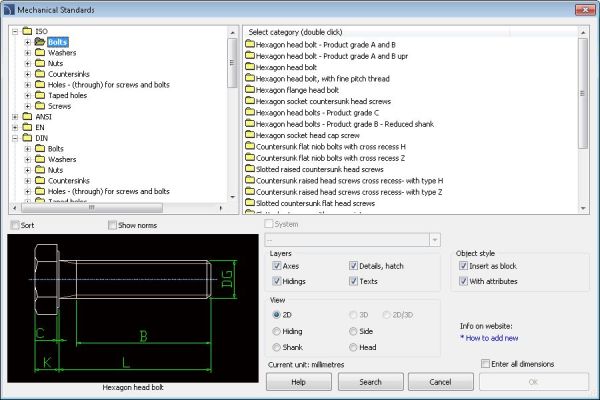The height and width of the screenshot is (400, 600).
Task: Click the tree horizontal scroll right arrow
Action: pos(221,208)
